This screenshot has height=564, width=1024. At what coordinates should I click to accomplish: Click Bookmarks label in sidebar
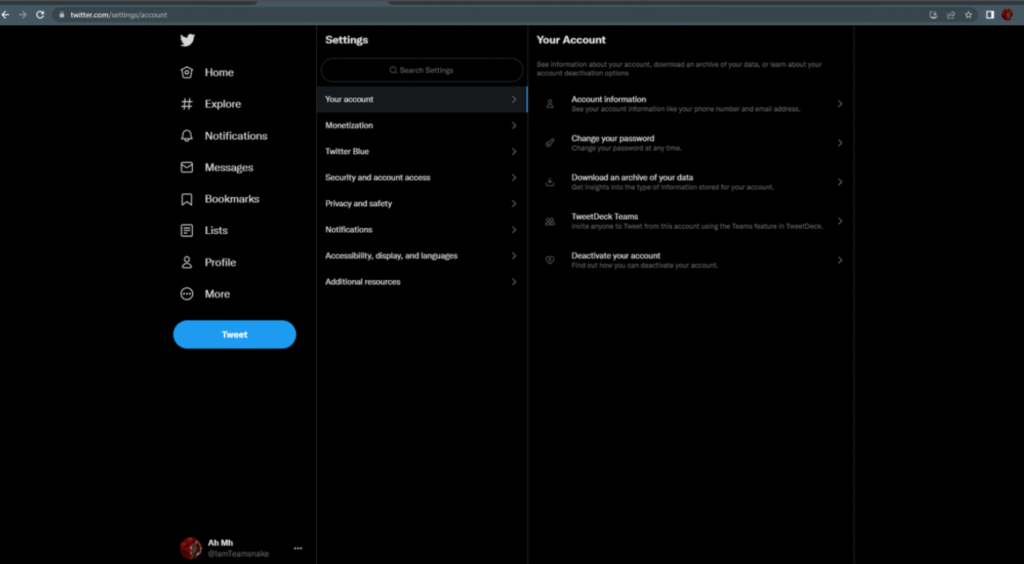[232, 199]
